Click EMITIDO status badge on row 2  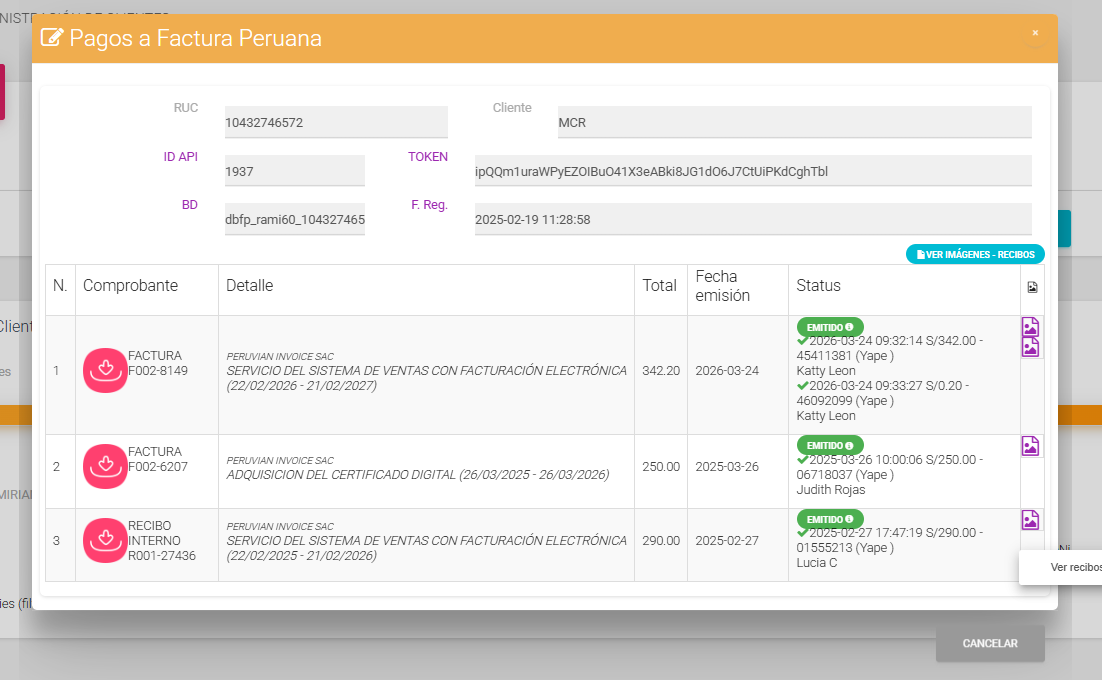[x=830, y=445]
